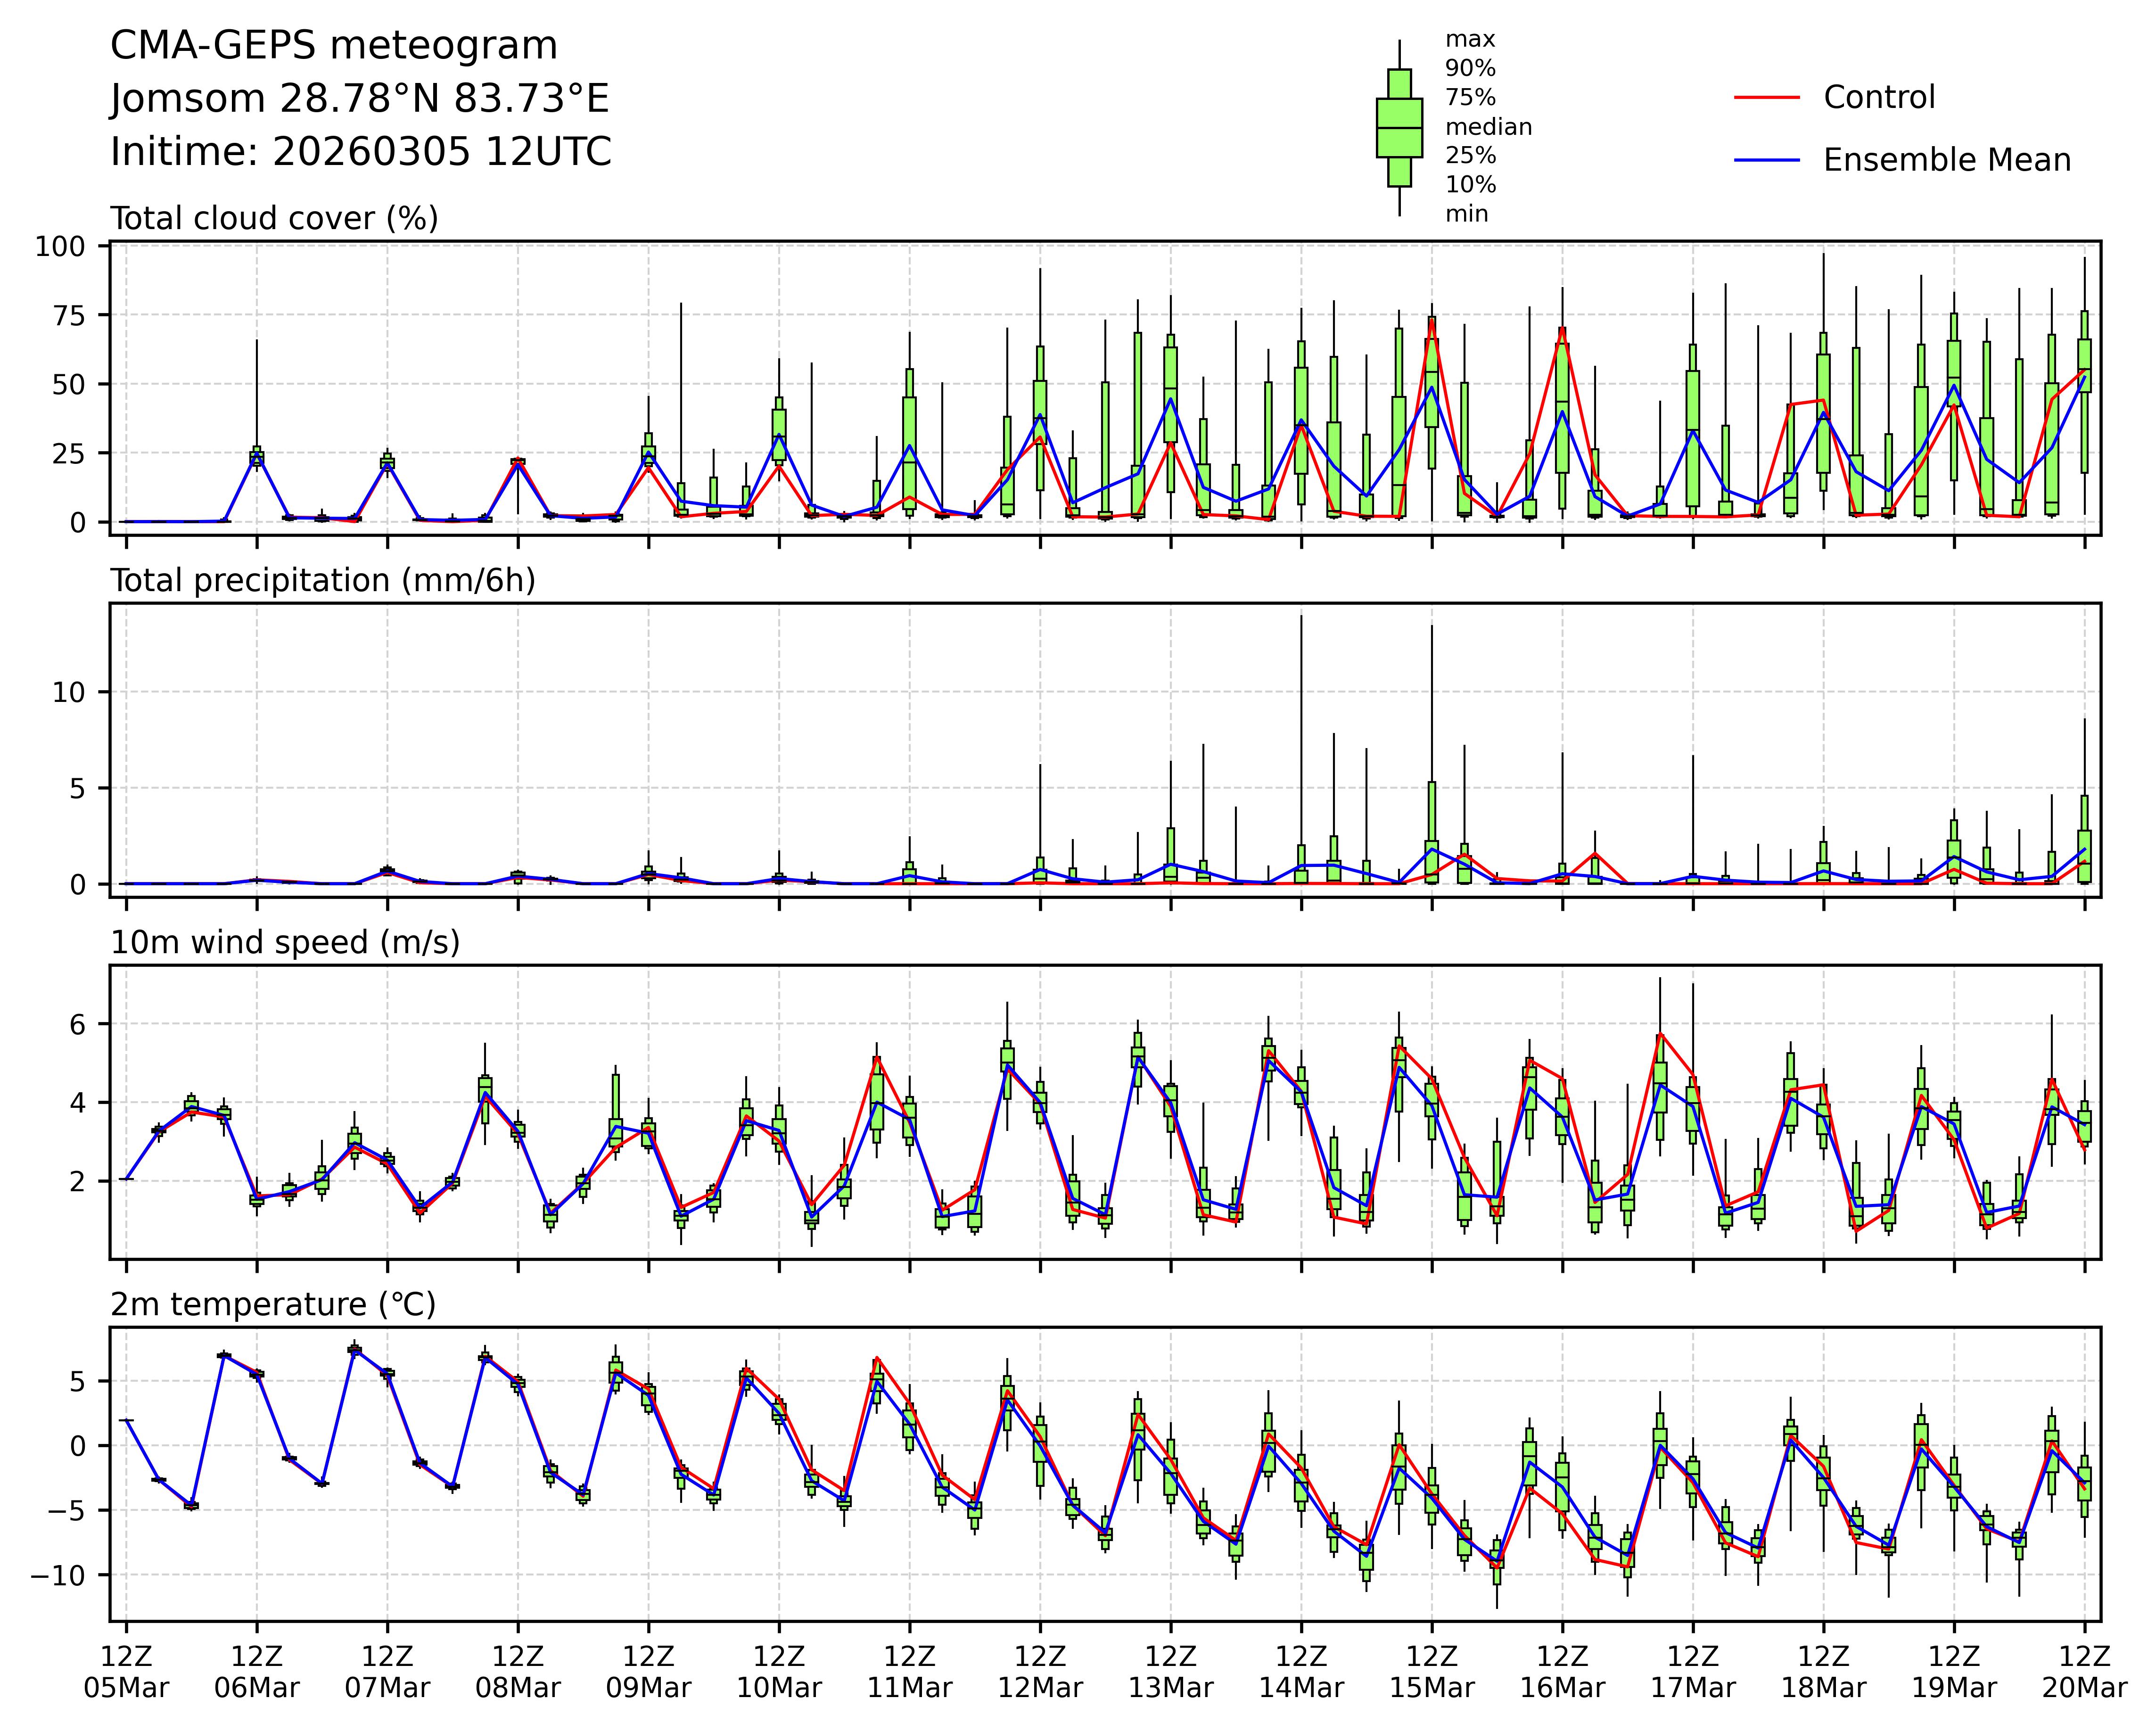The height and width of the screenshot is (1731, 2156).
Task: Click the 'Control' legend label
Action: coord(1879,98)
